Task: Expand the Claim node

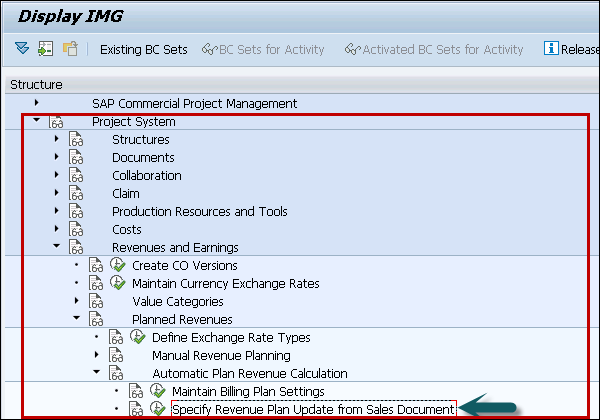Action: tap(57, 192)
